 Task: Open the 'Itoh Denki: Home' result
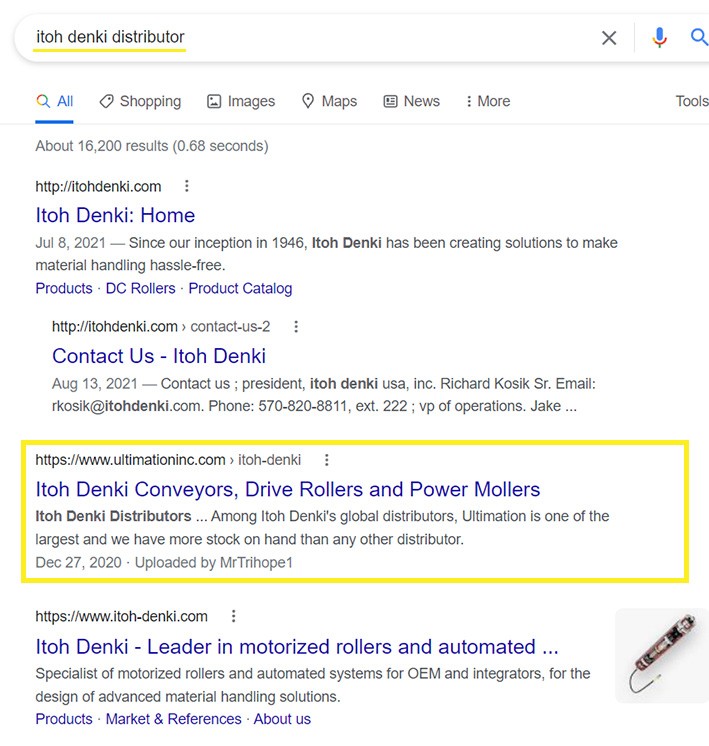[115, 215]
